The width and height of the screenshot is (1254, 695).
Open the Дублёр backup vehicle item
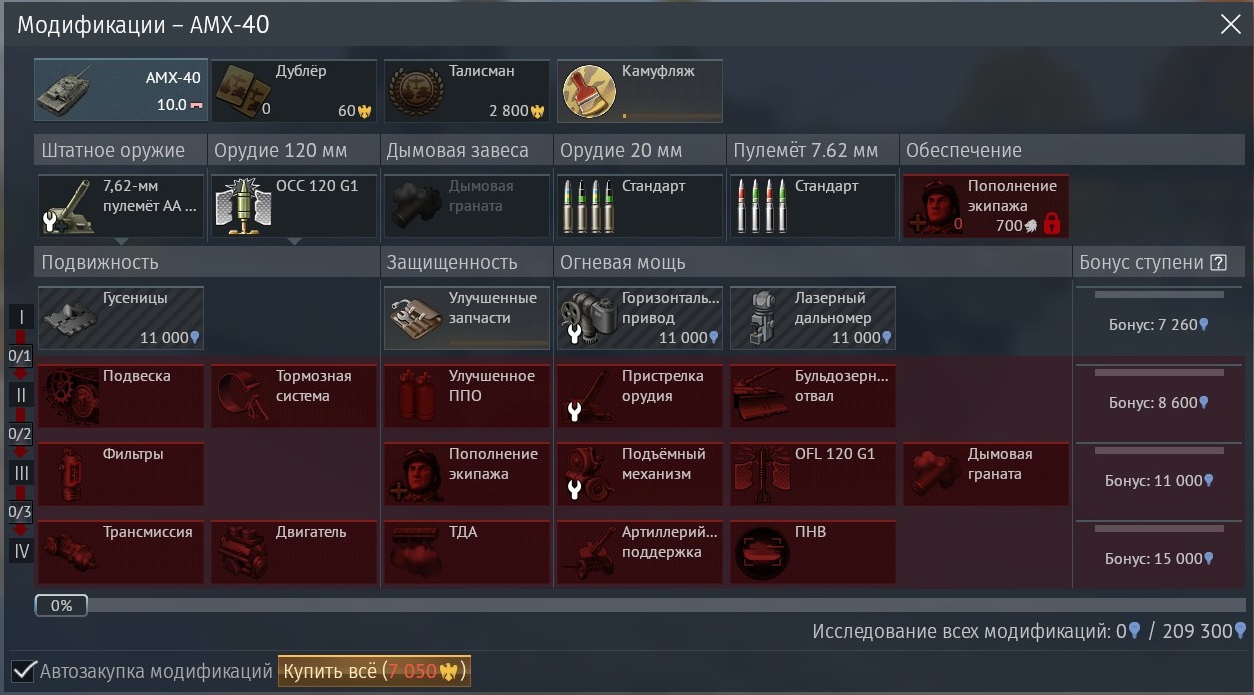tap(293, 90)
